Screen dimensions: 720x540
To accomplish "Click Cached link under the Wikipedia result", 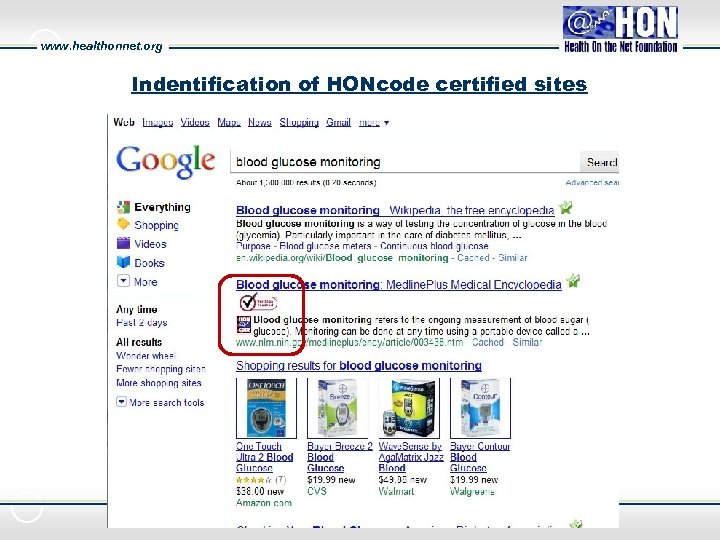I will point(473,258).
